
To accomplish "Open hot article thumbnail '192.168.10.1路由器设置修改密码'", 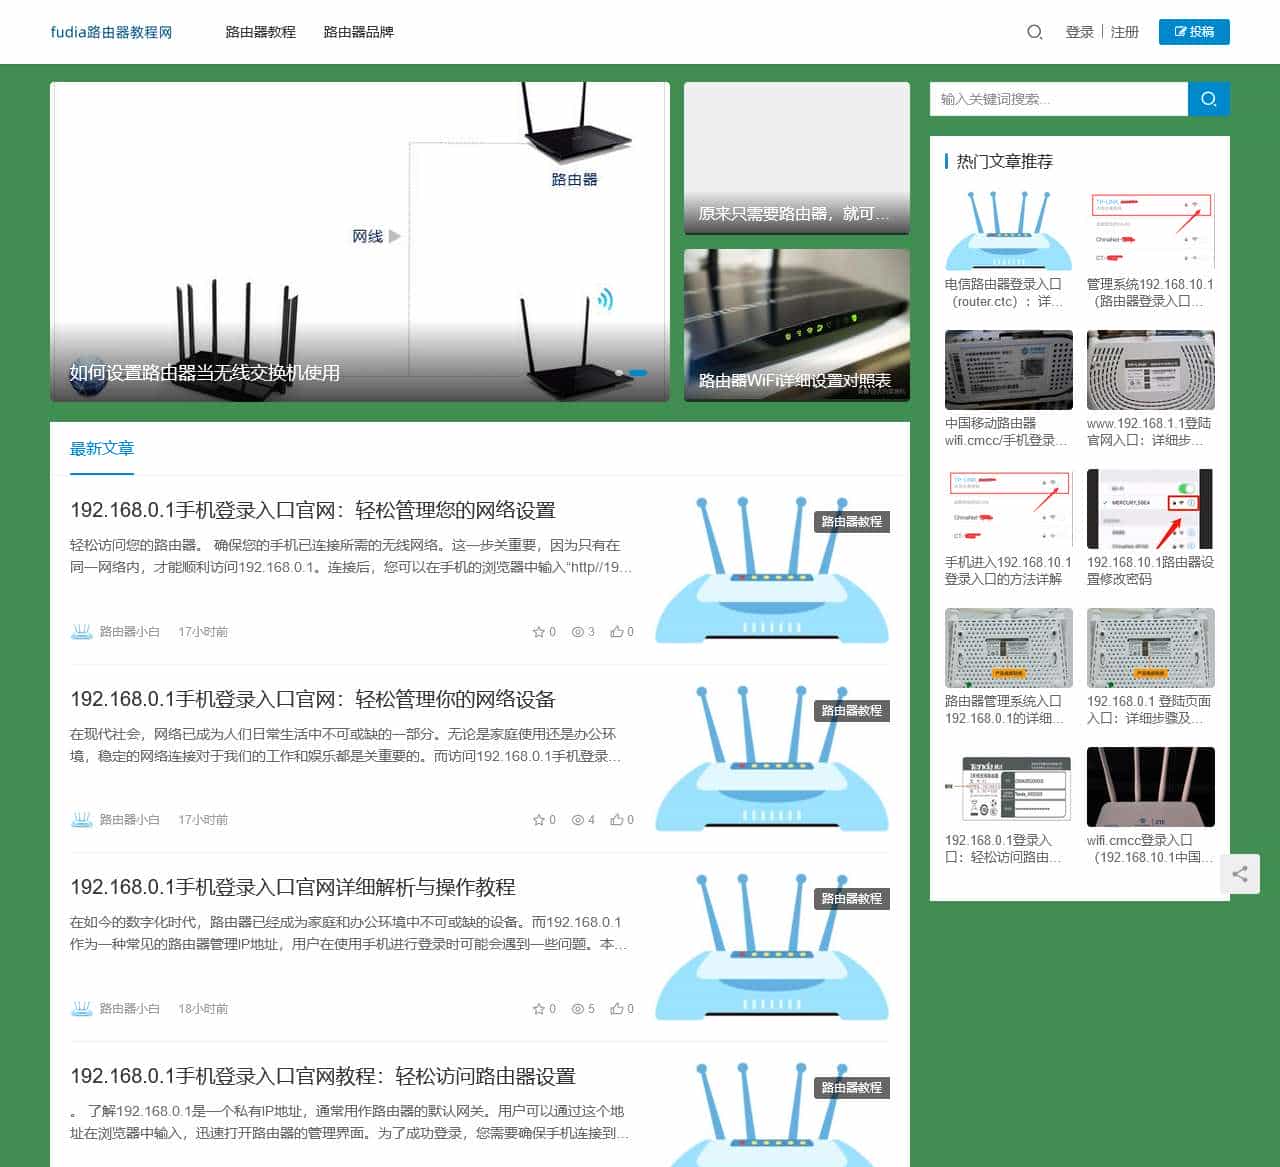I will [x=1151, y=509].
